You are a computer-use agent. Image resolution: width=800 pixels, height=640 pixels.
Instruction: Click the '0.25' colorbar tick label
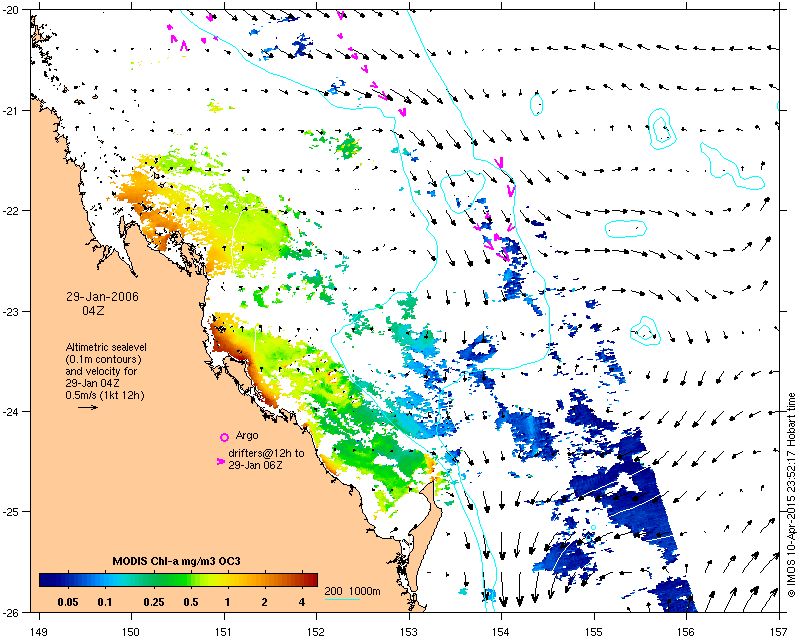pos(154,602)
